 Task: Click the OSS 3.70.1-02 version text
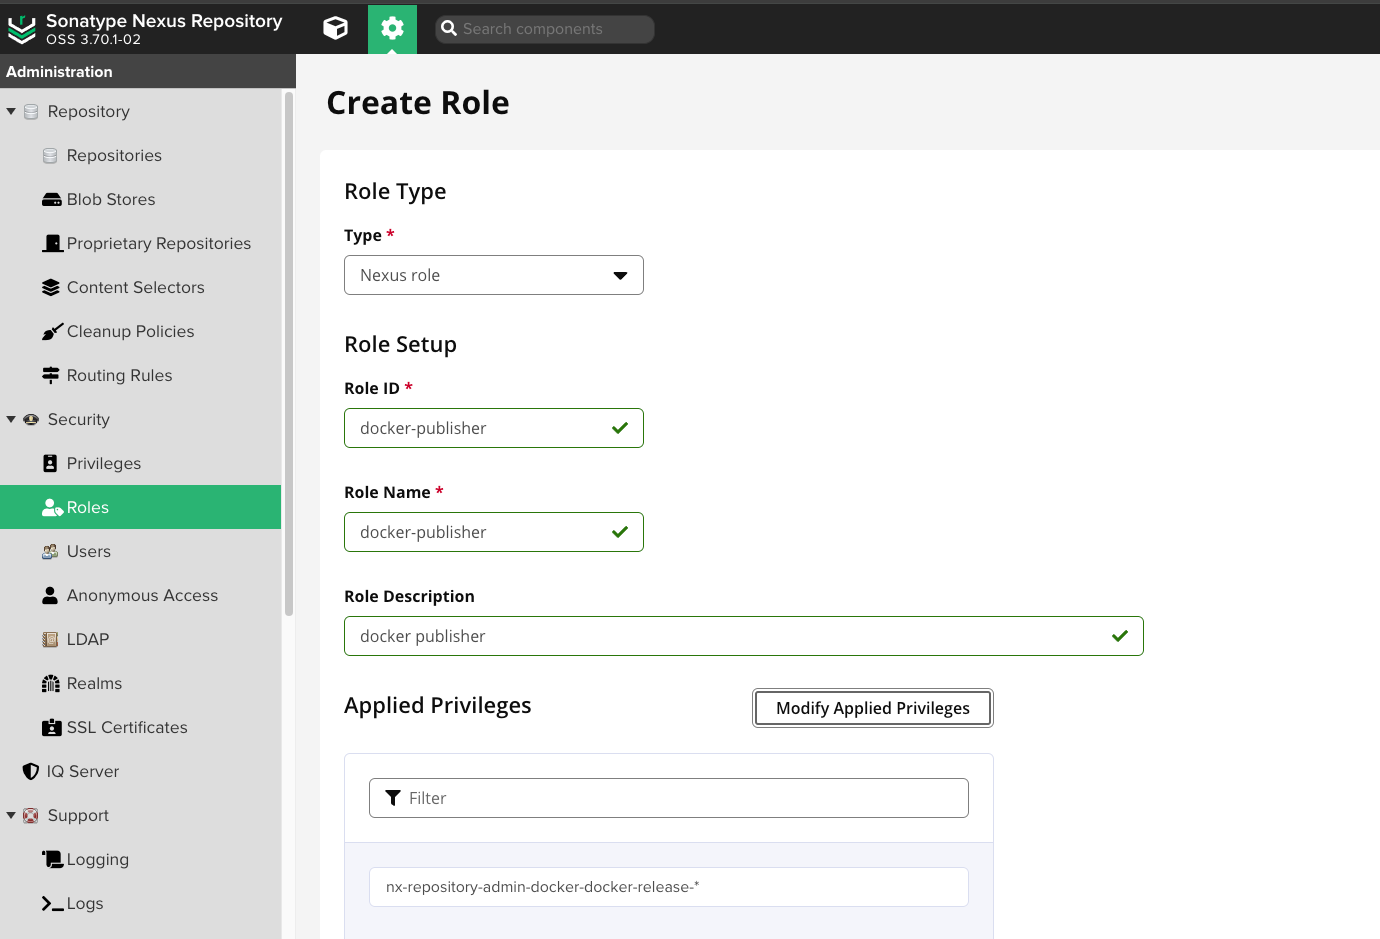pyautogui.click(x=93, y=40)
